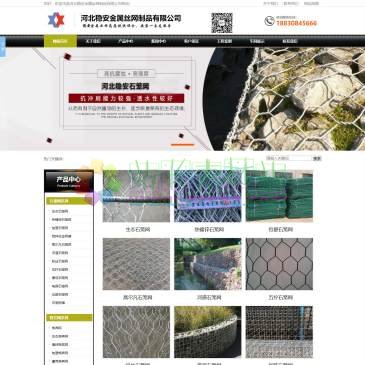Screen dimensions: 365x365
Task: Open 工程案例 in the navigation bar
Action: 224,41
